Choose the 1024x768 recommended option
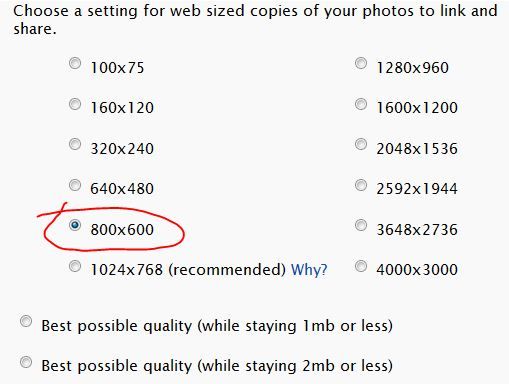The width and height of the screenshot is (509, 384). click(75, 266)
